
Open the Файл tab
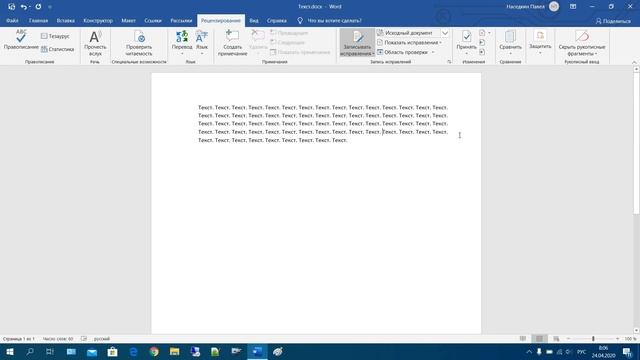click(12, 20)
